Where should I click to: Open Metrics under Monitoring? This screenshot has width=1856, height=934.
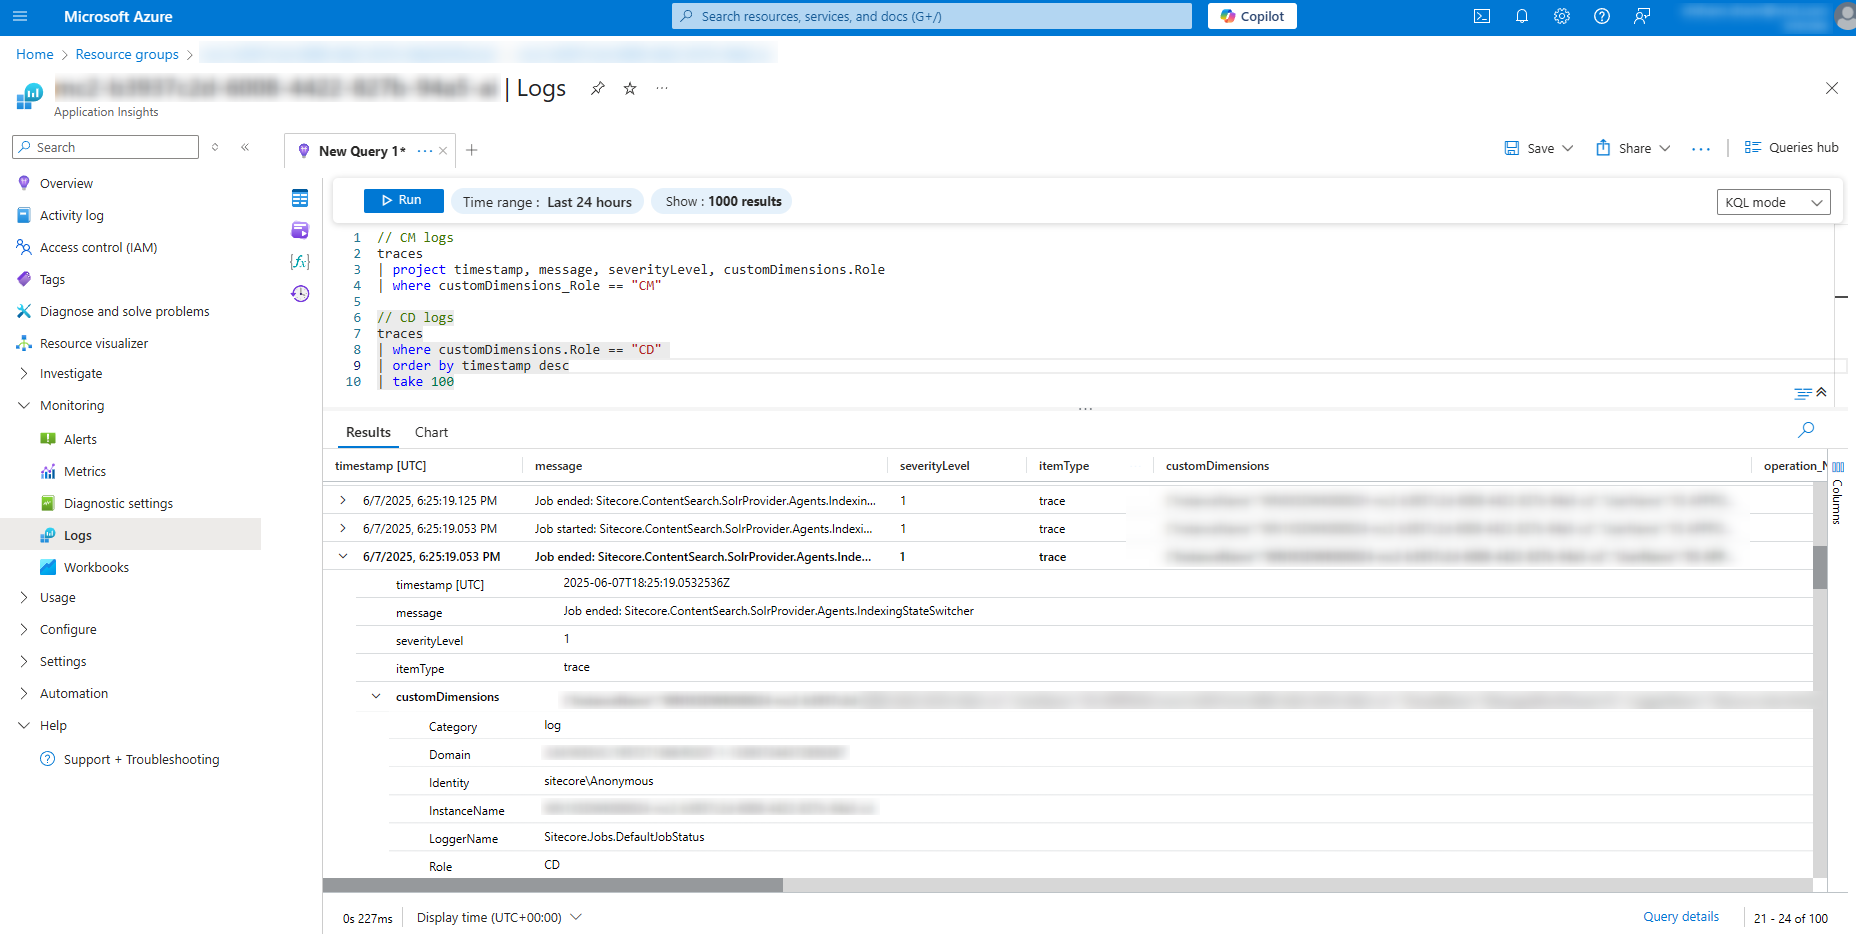click(x=85, y=471)
